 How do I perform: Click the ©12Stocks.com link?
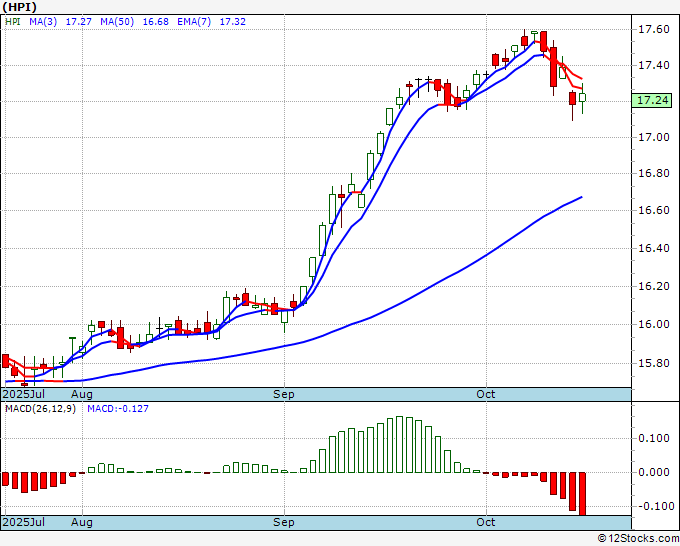[x=638, y=538]
